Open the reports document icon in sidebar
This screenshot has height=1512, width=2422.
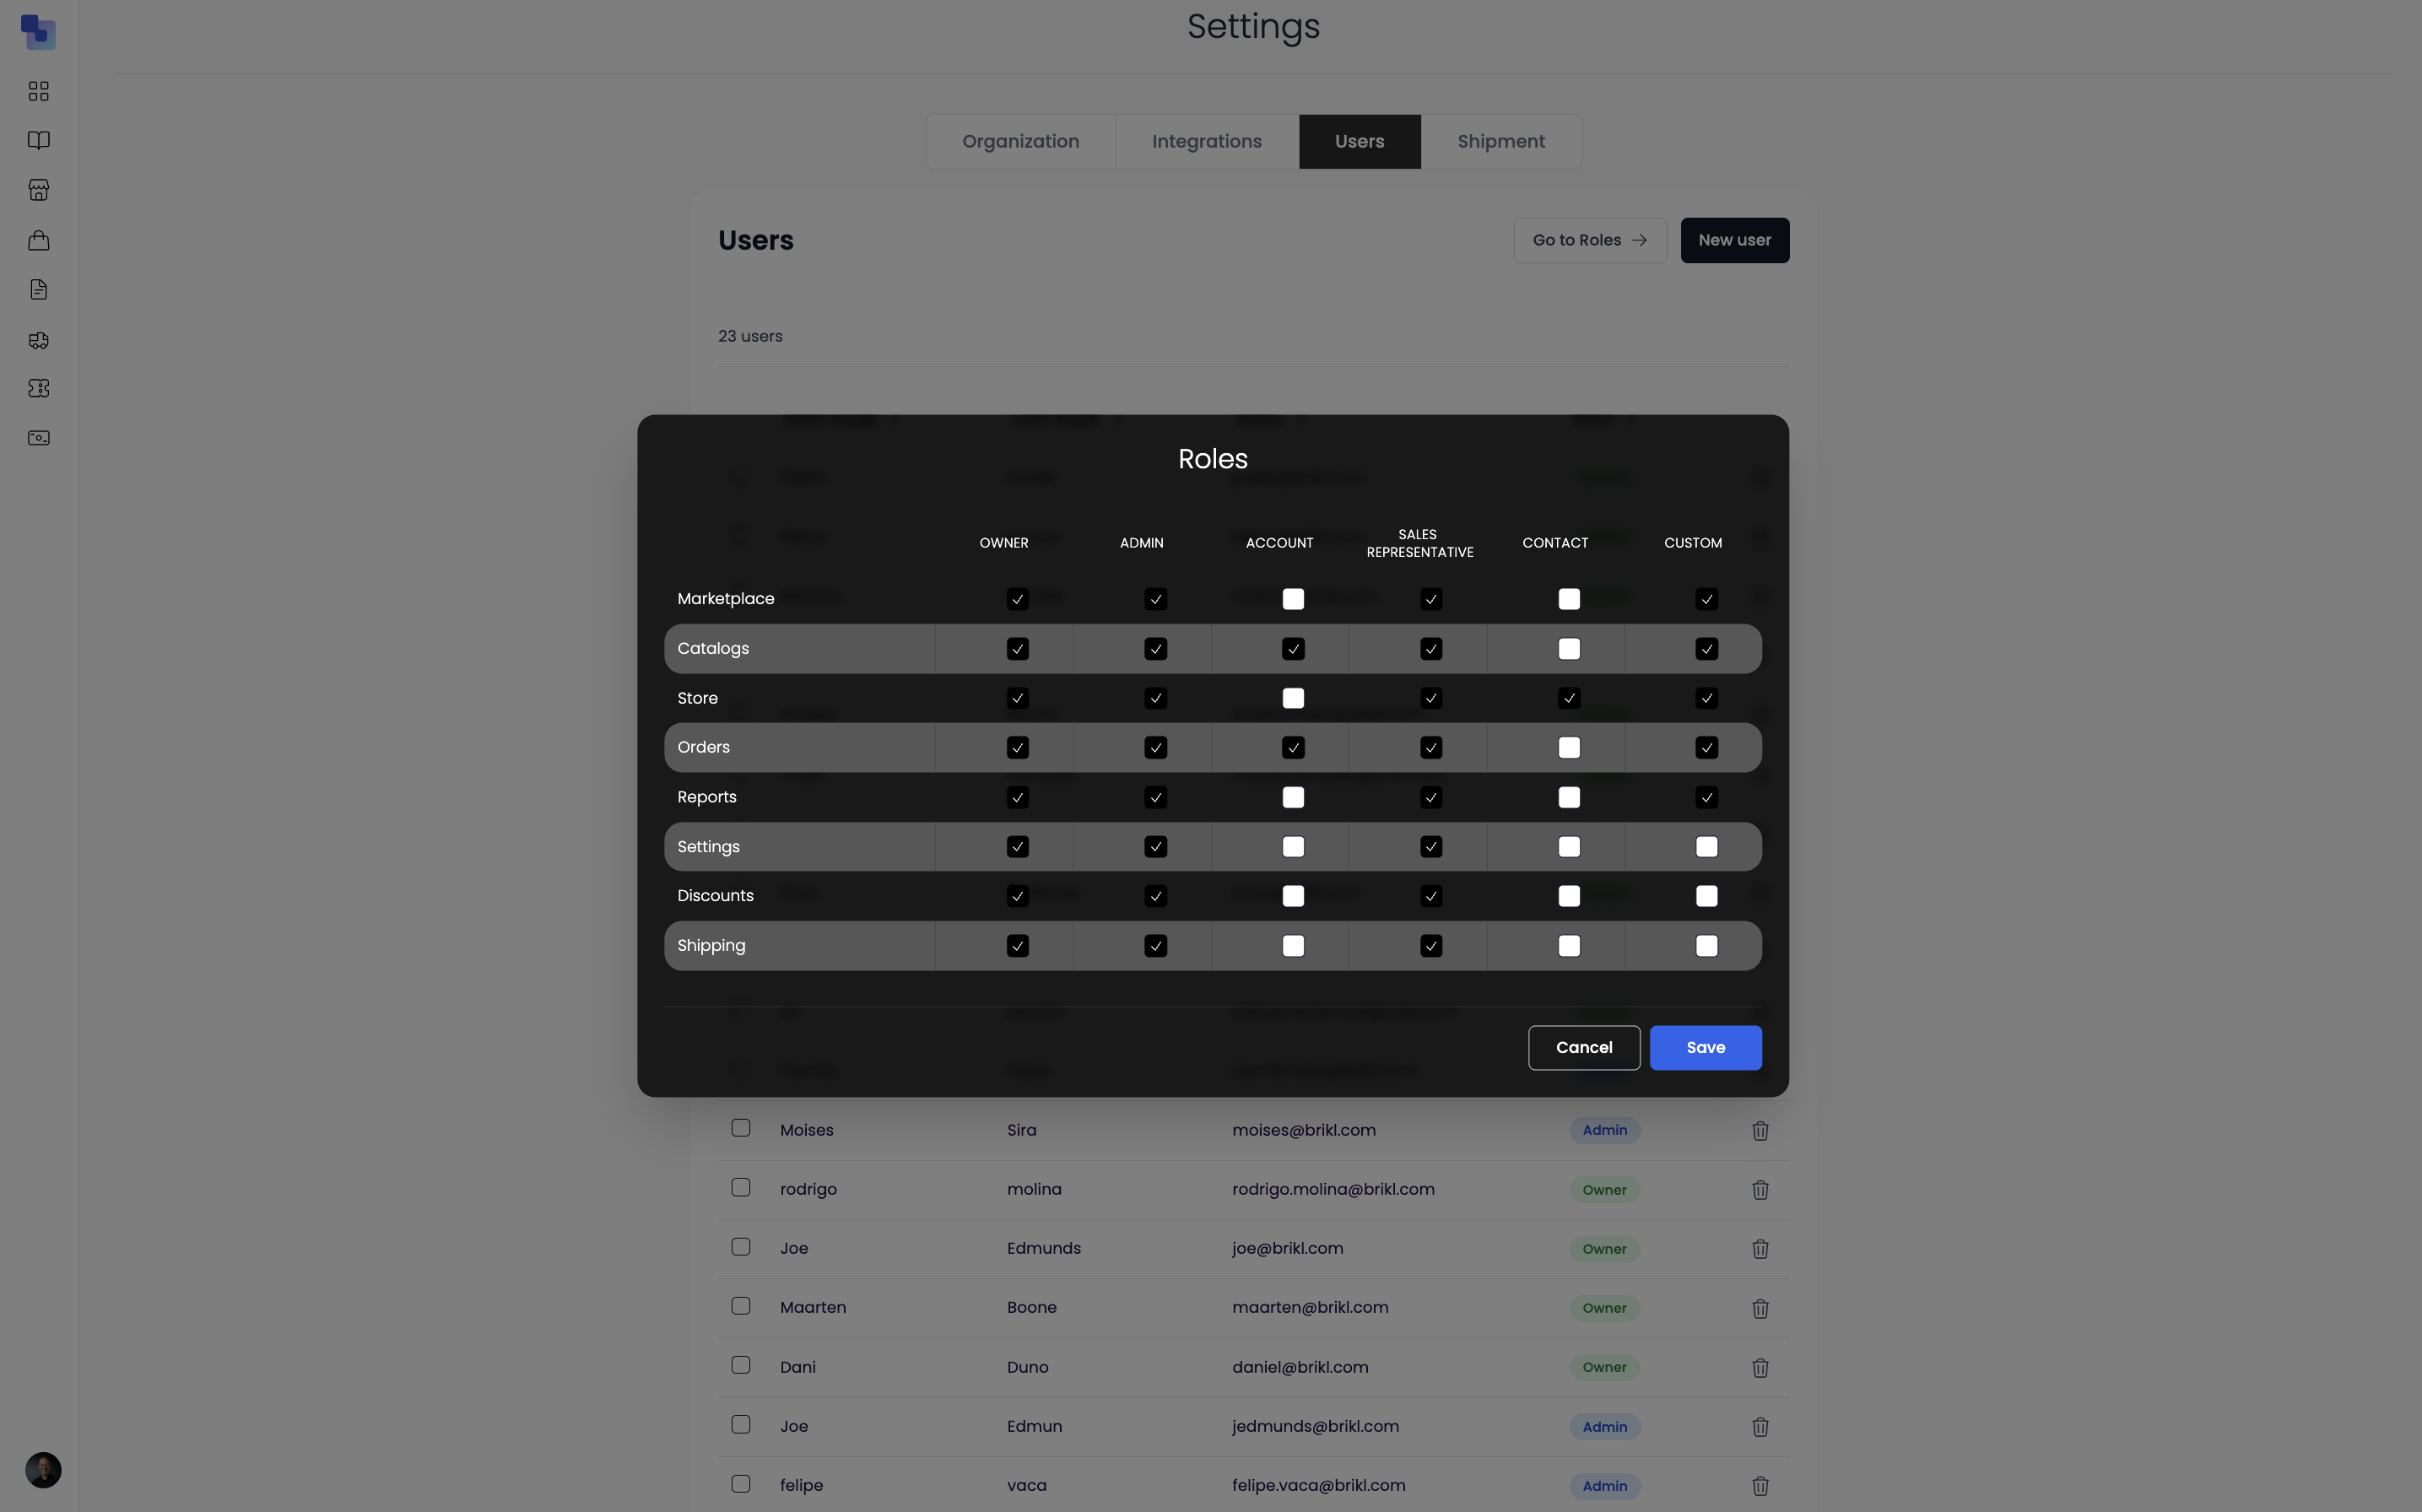coord(39,289)
